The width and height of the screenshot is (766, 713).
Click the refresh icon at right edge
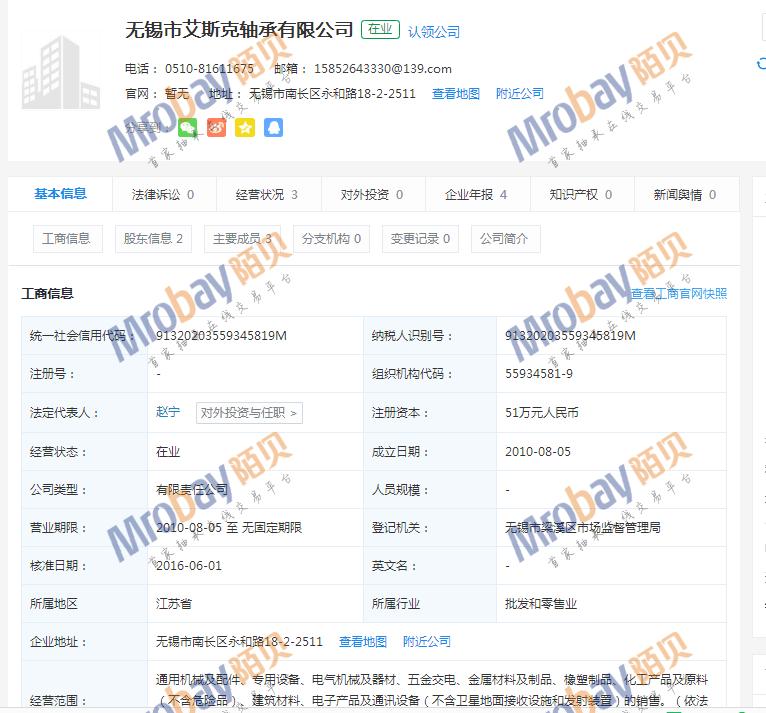pos(761,63)
